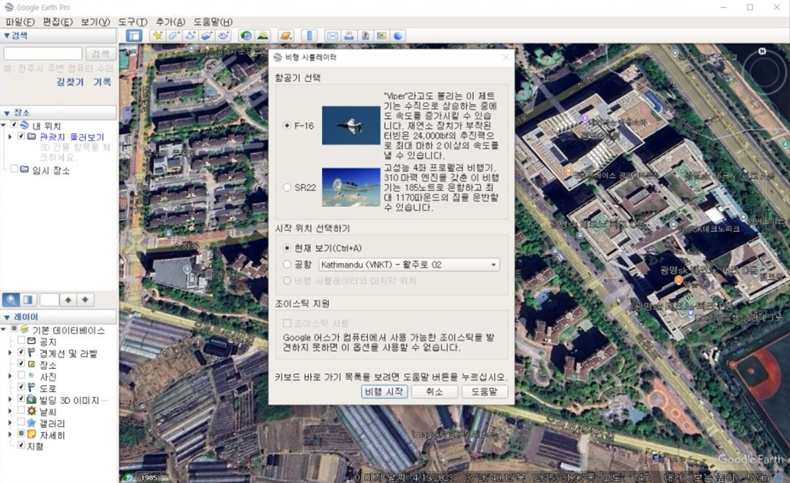Disable the 경계선 및 라벨 layer checkbox
790x483 pixels.
21,352
